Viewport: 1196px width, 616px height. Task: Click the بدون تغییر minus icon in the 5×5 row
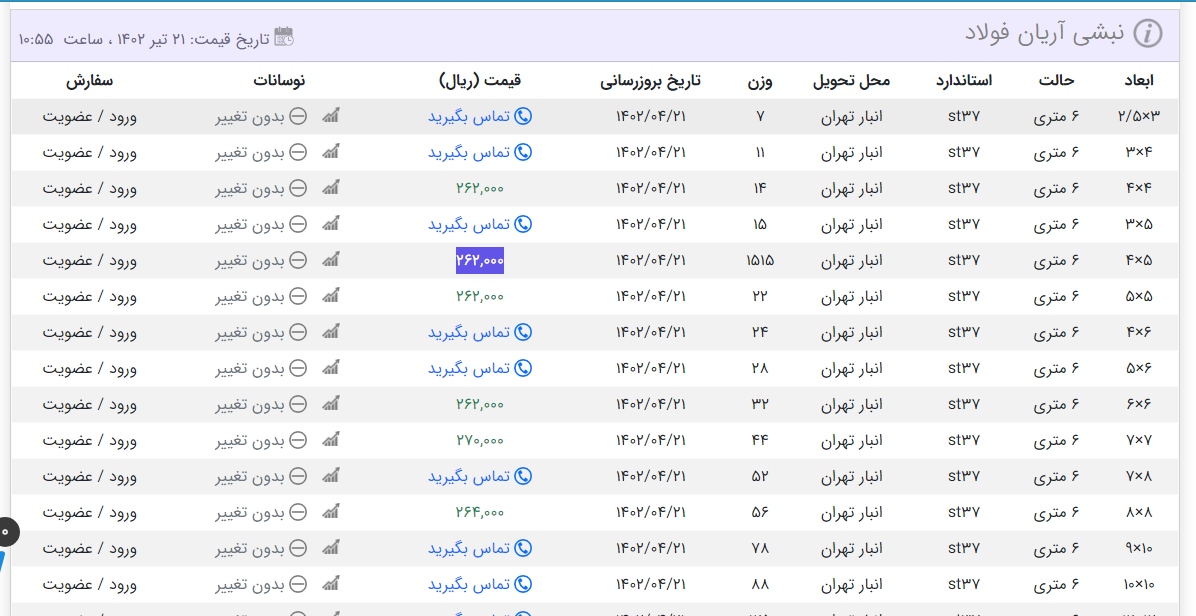pyautogui.click(x=298, y=296)
